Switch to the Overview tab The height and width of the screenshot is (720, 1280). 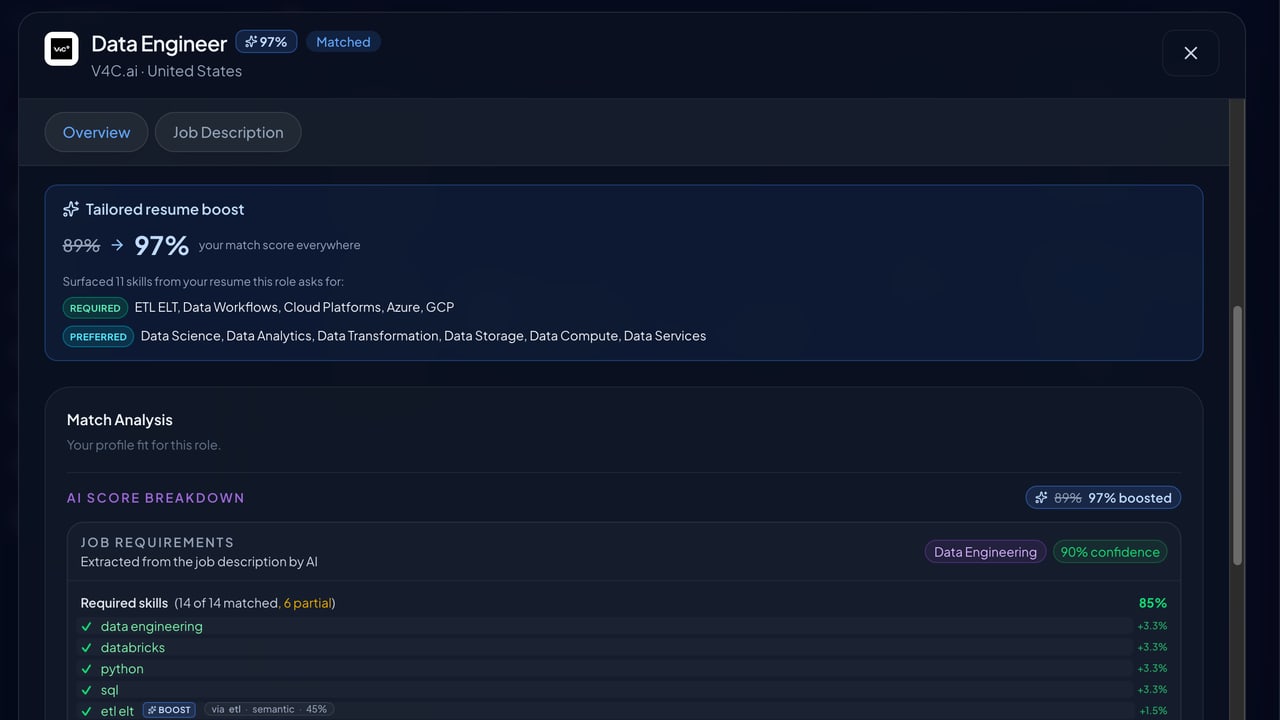pyautogui.click(x=96, y=132)
